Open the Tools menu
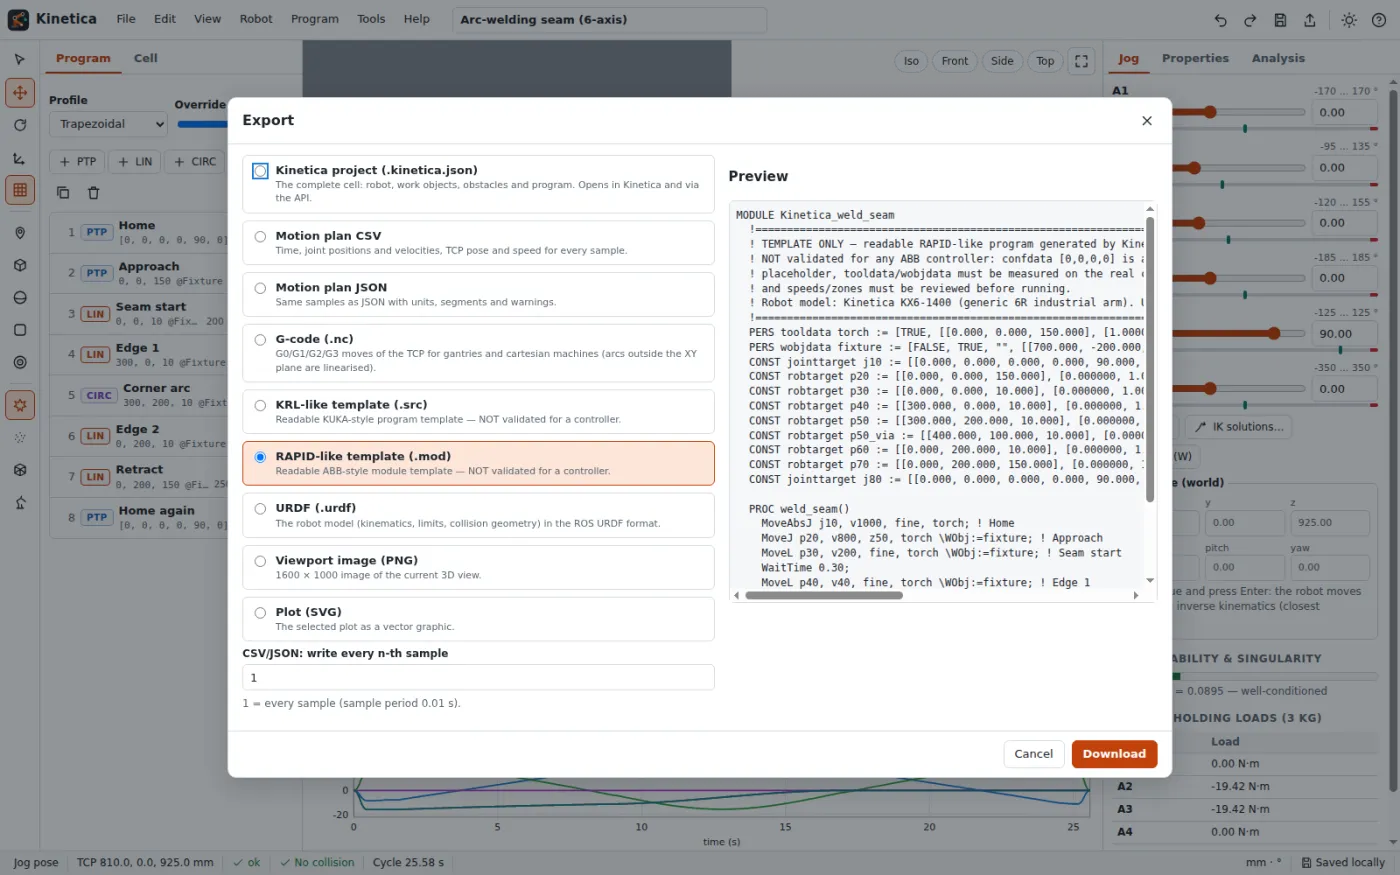This screenshot has width=1400, height=875. [371, 19]
